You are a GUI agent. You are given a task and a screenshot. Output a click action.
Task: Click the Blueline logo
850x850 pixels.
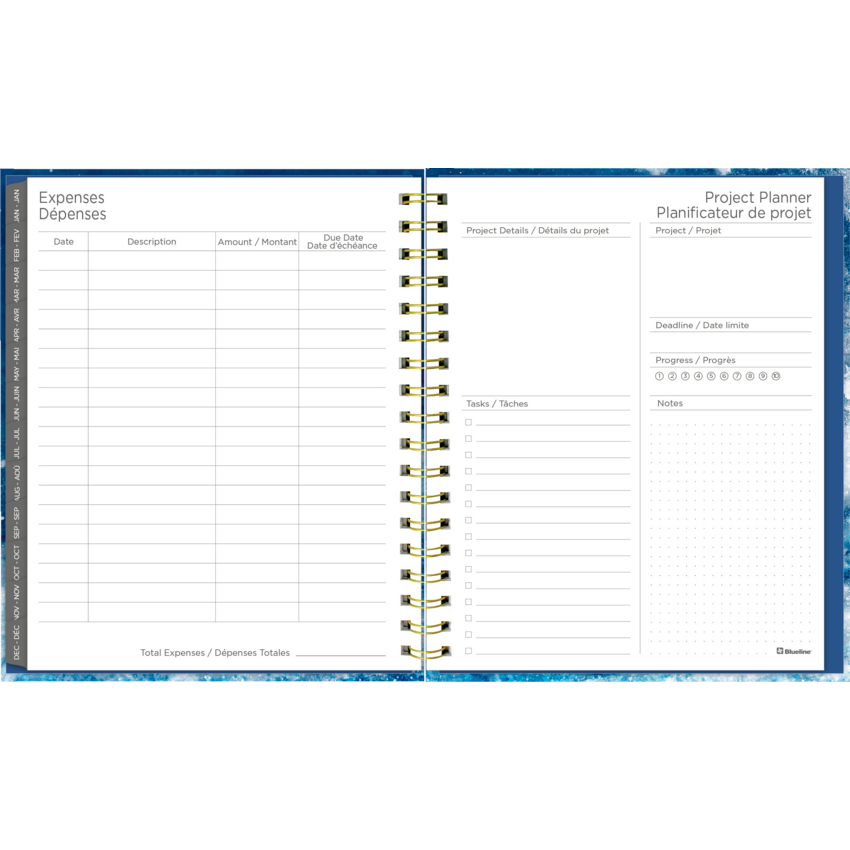(x=794, y=651)
